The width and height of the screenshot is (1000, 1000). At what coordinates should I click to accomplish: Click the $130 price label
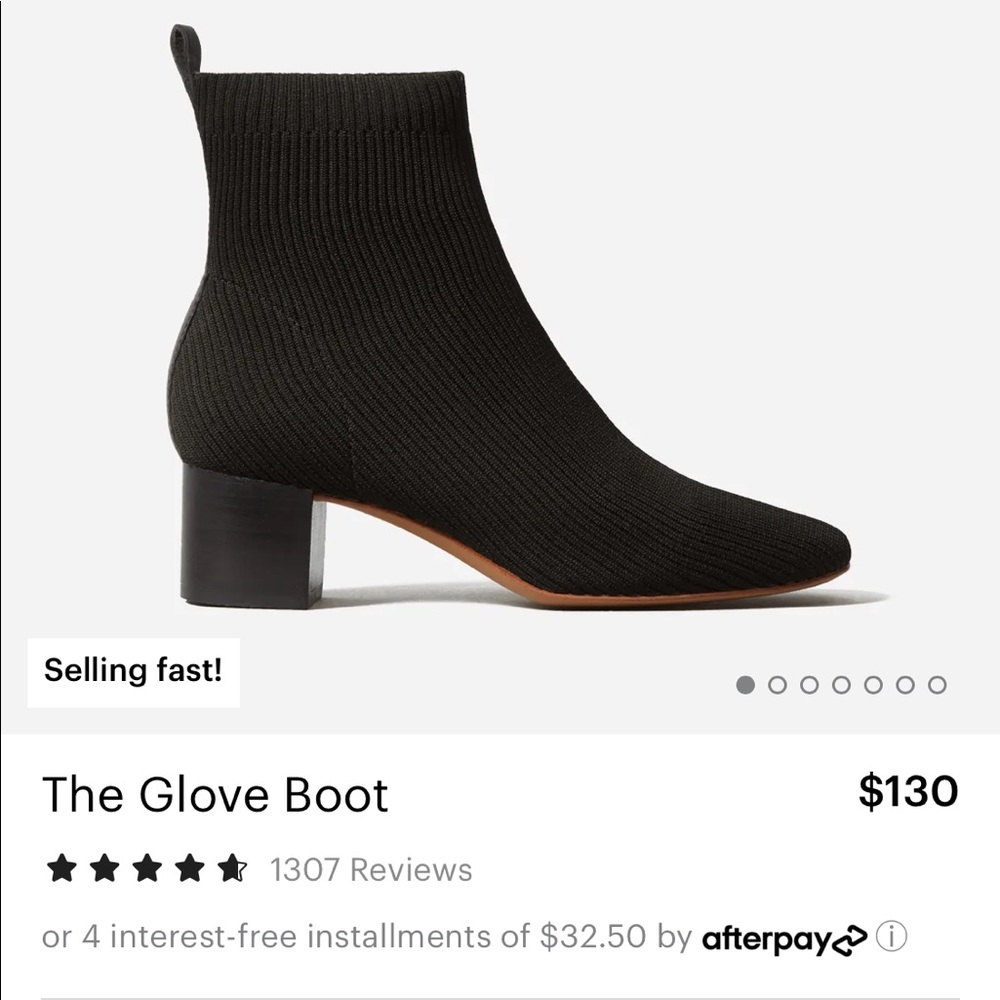[906, 791]
